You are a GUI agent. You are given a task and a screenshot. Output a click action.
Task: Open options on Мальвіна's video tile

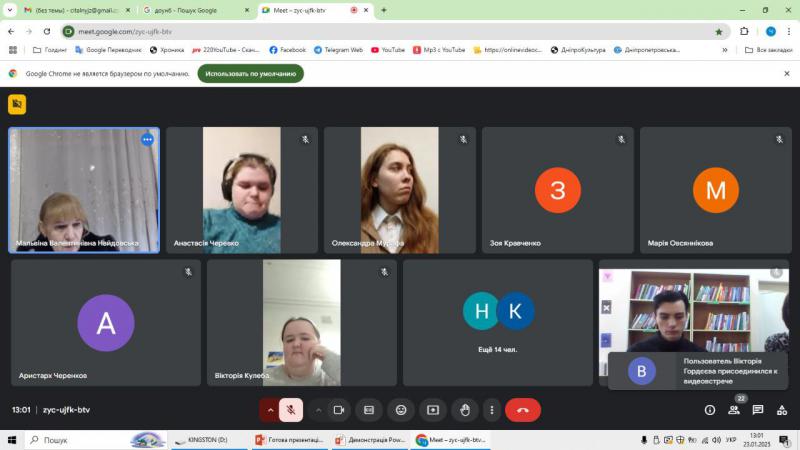point(147,139)
